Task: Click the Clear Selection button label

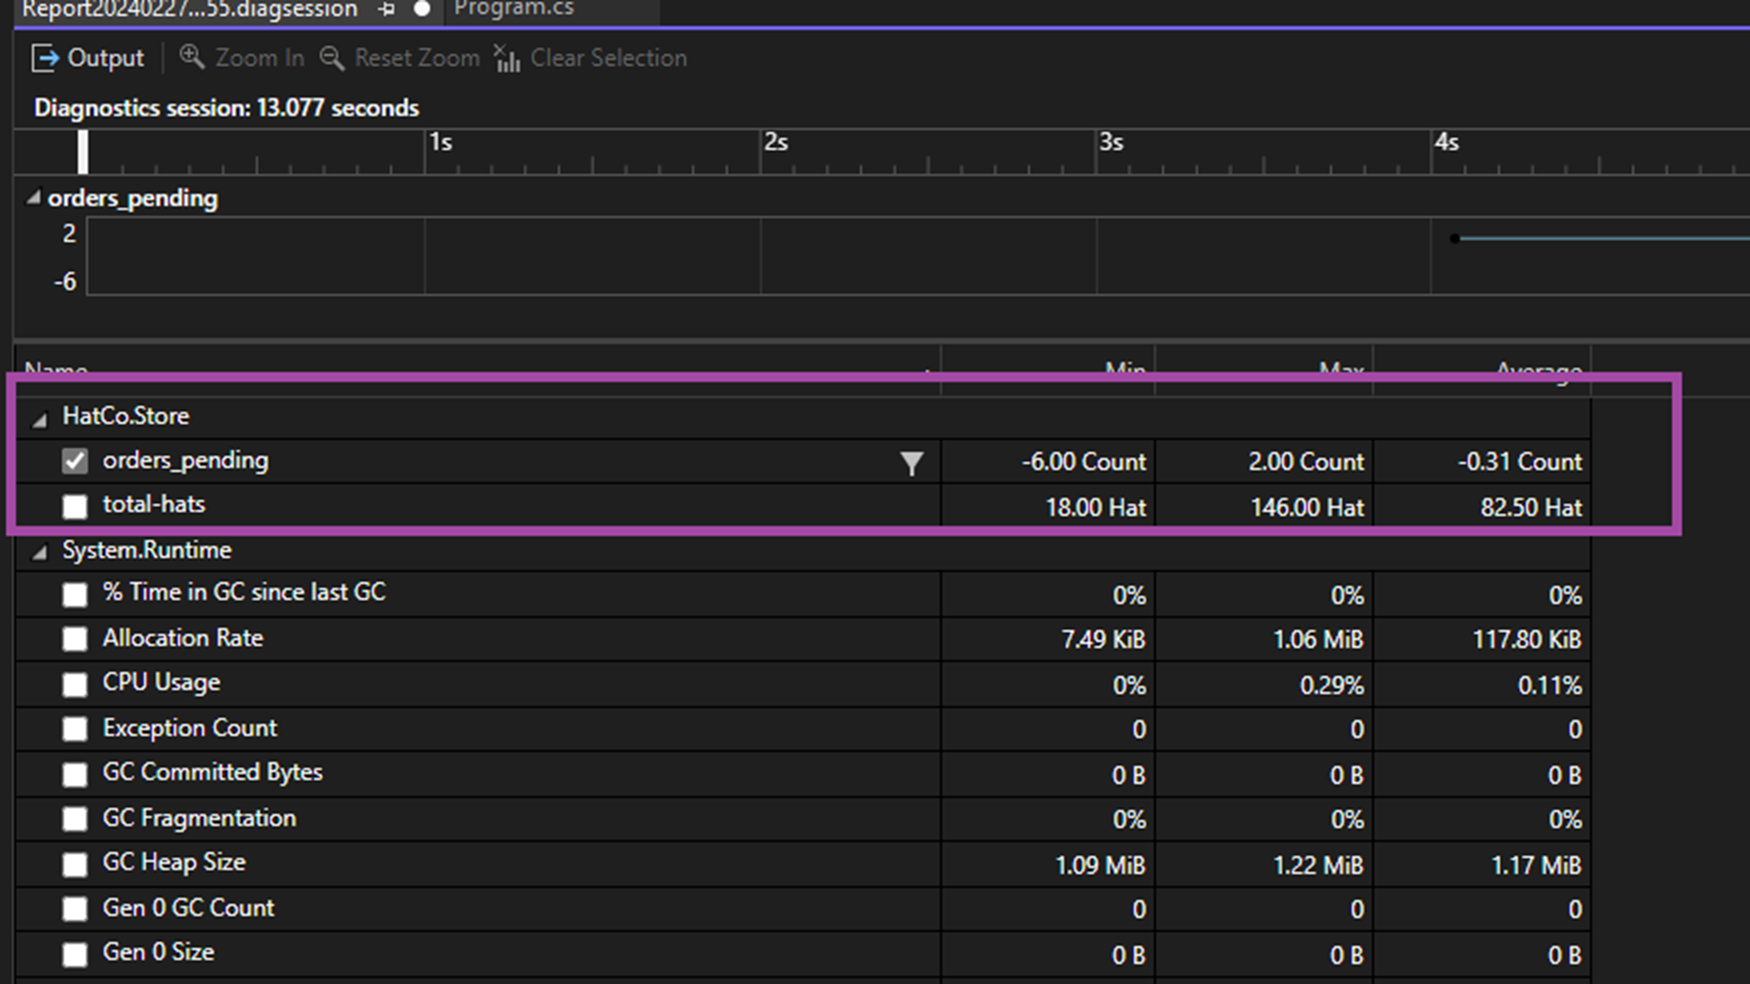Action: tap(608, 58)
